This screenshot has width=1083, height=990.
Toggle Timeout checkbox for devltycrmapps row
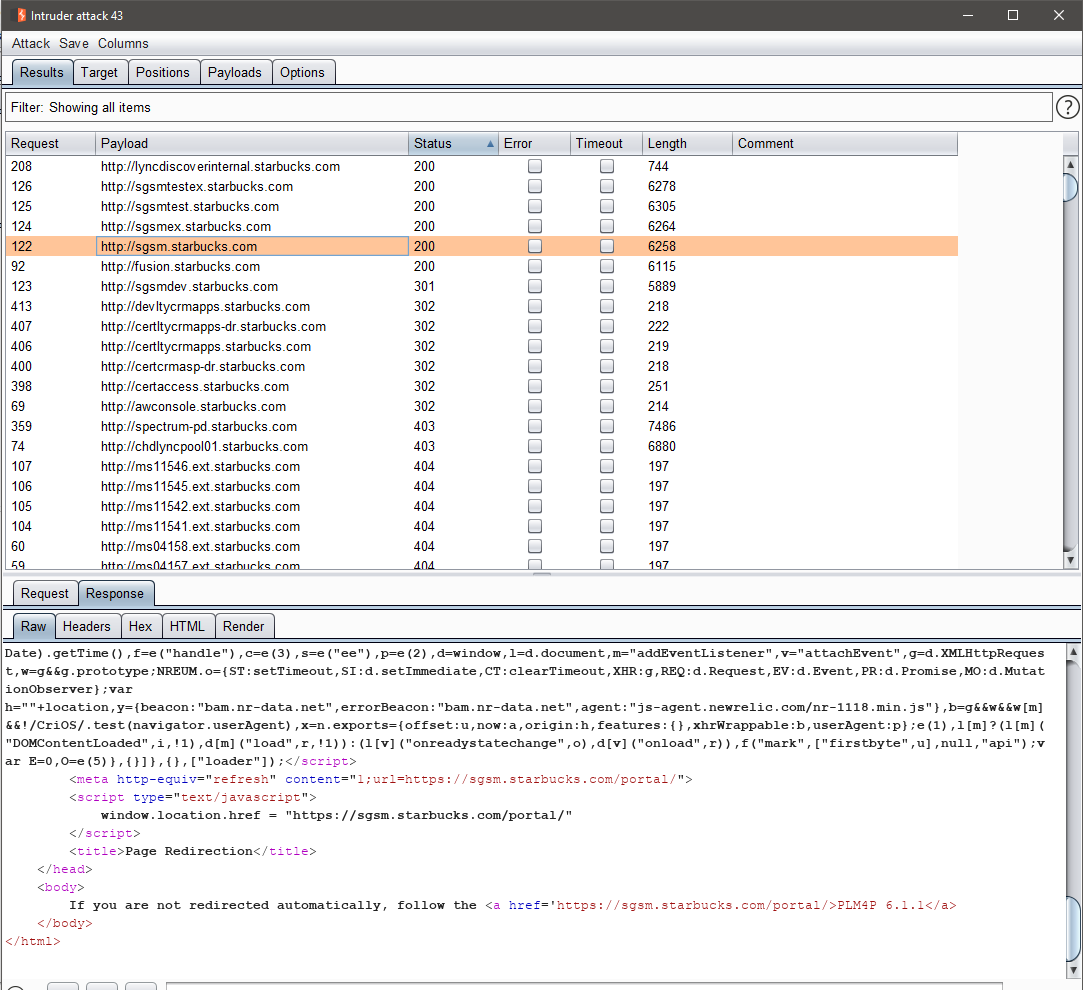tap(606, 307)
